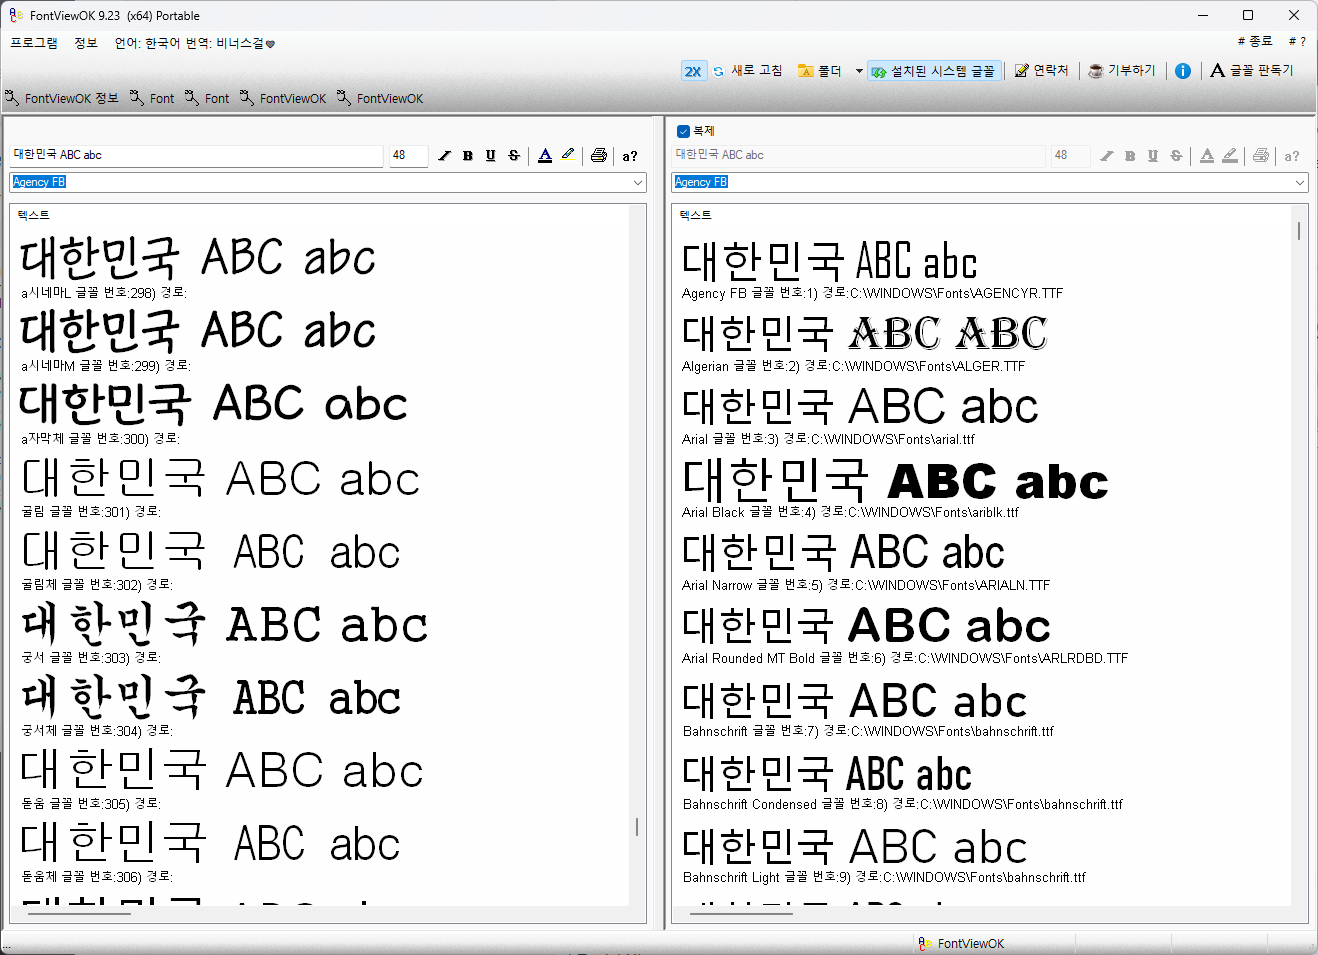Open the 연락처 contact option
The width and height of the screenshot is (1318, 955).
coord(1041,71)
